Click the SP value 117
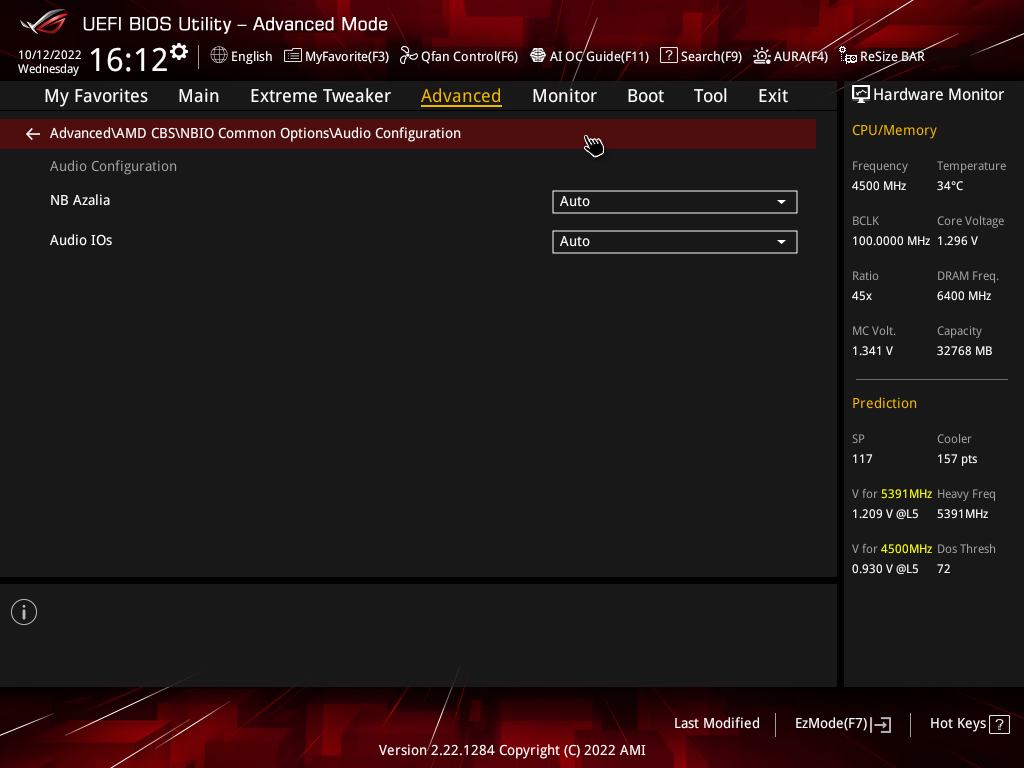The width and height of the screenshot is (1024, 768). 862,459
